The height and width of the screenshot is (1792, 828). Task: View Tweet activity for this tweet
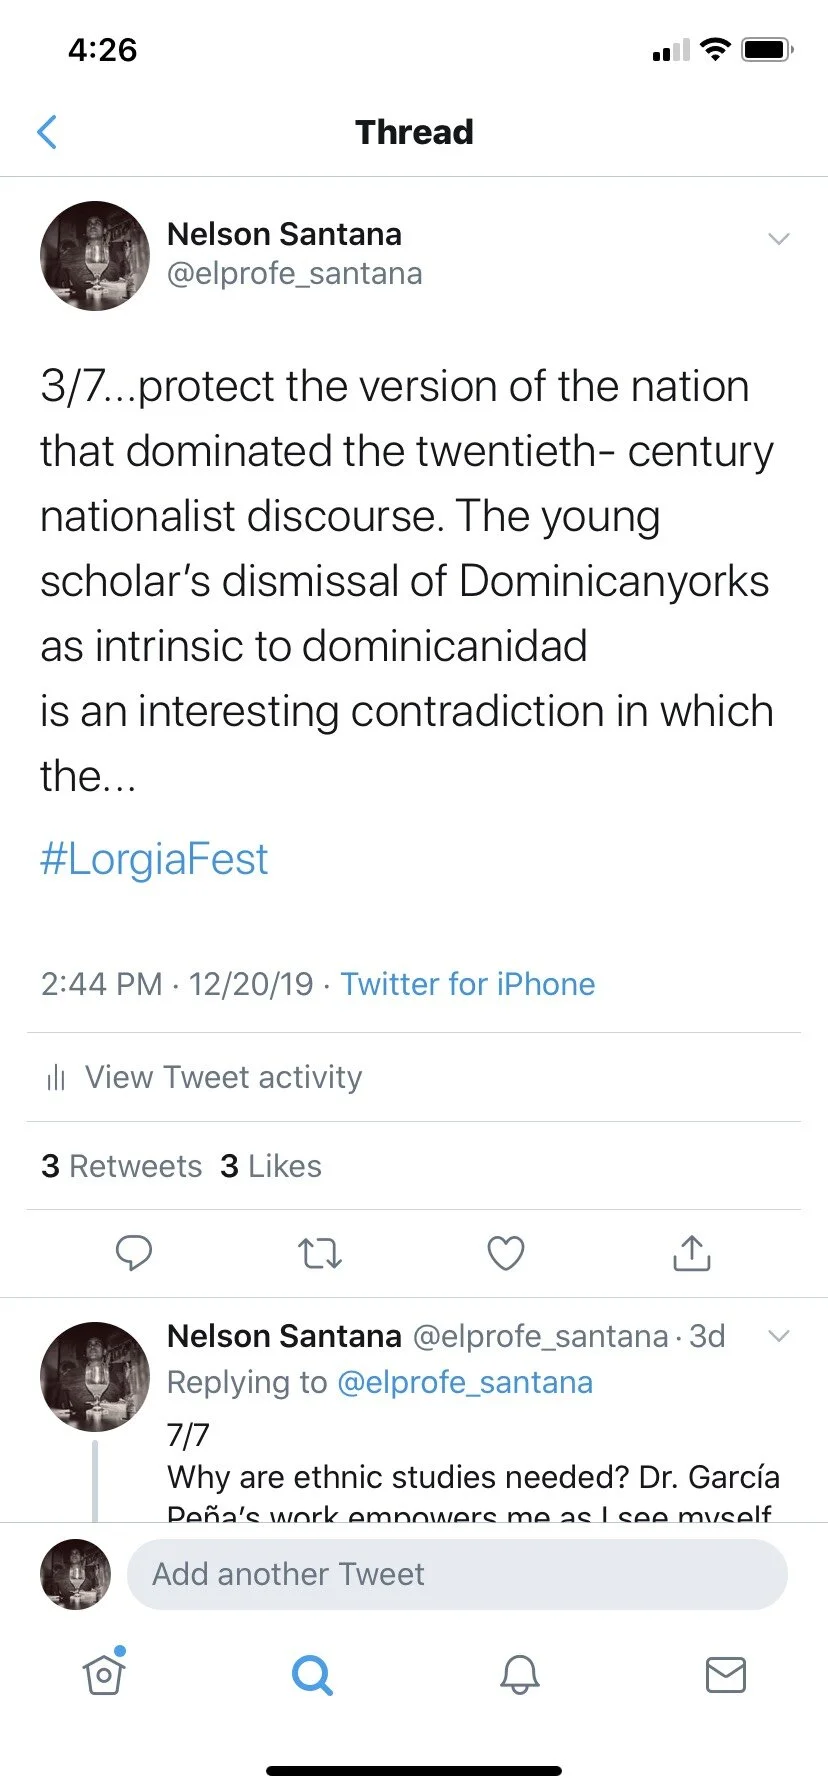tap(223, 1077)
